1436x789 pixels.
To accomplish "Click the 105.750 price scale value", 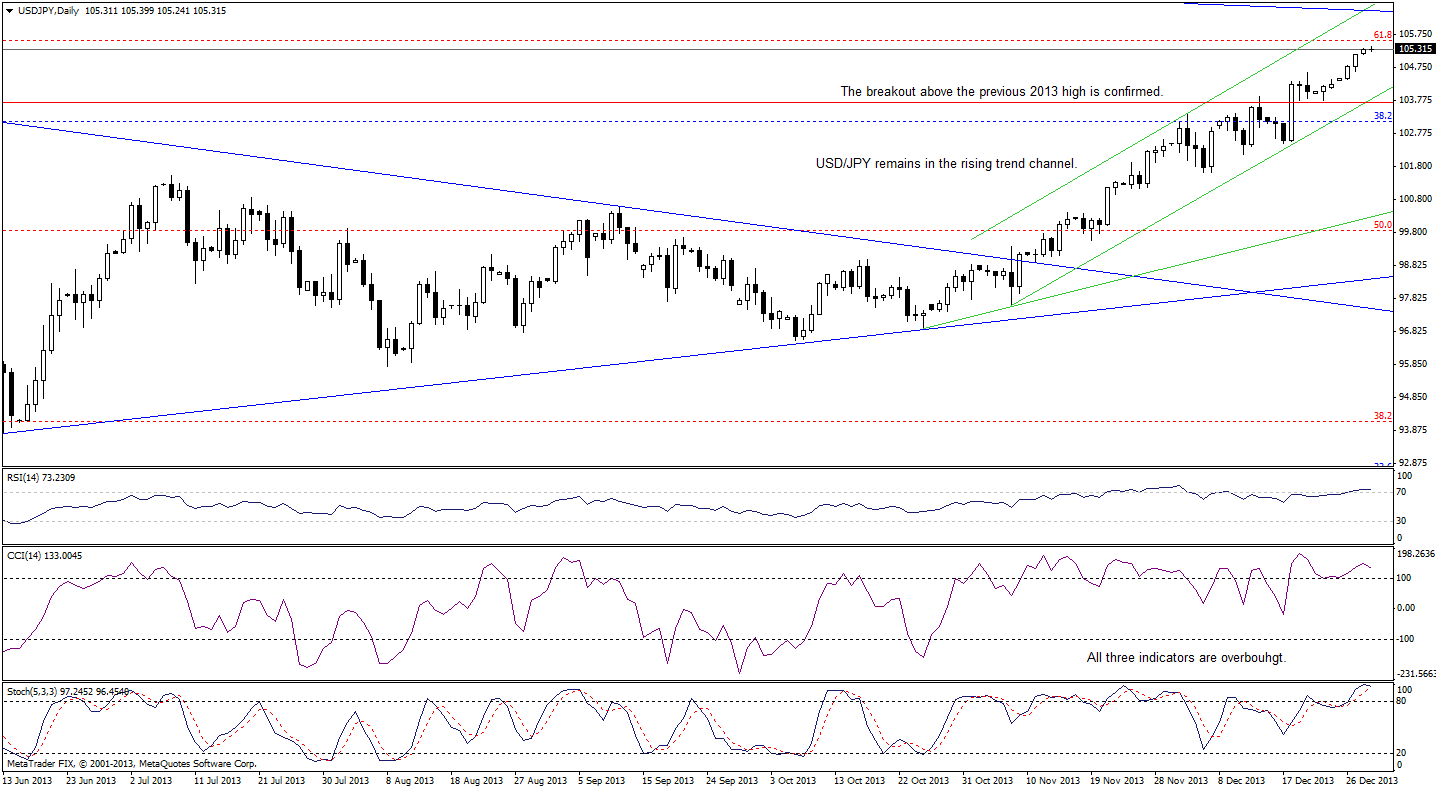I will 1415,34.
